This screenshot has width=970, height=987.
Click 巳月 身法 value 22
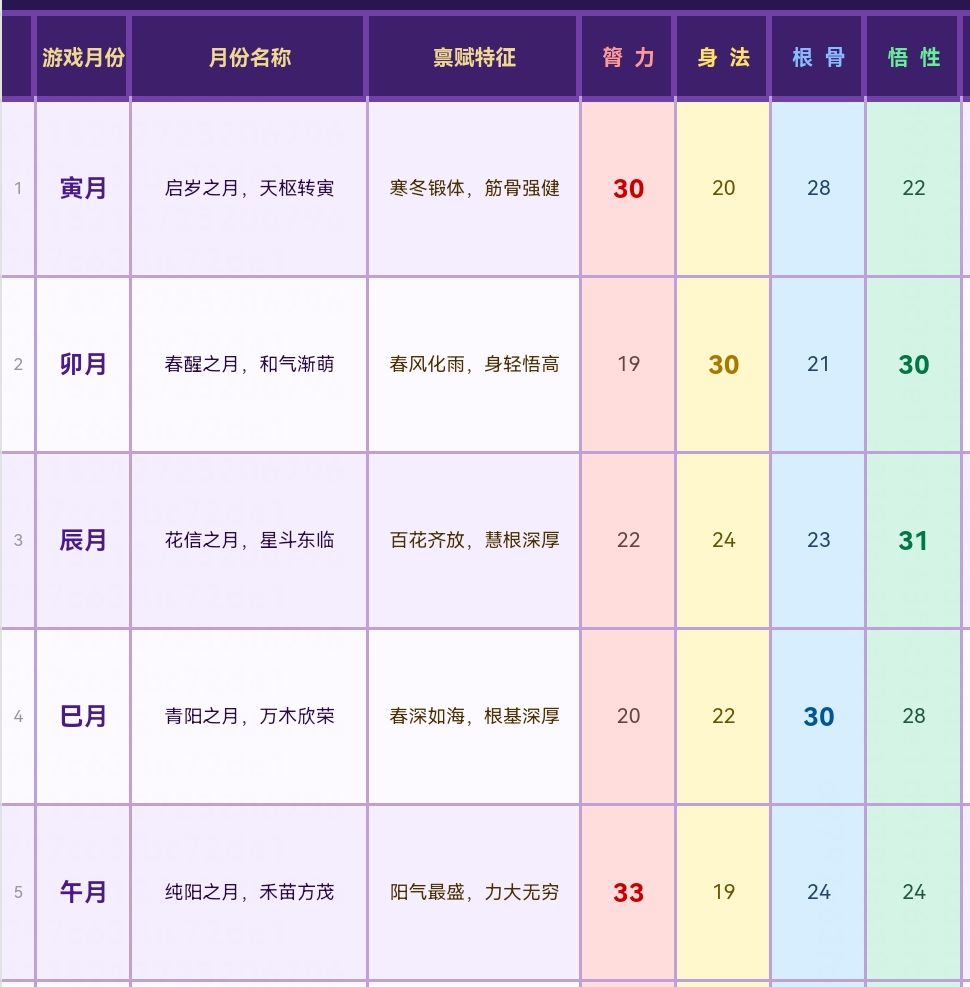723,716
